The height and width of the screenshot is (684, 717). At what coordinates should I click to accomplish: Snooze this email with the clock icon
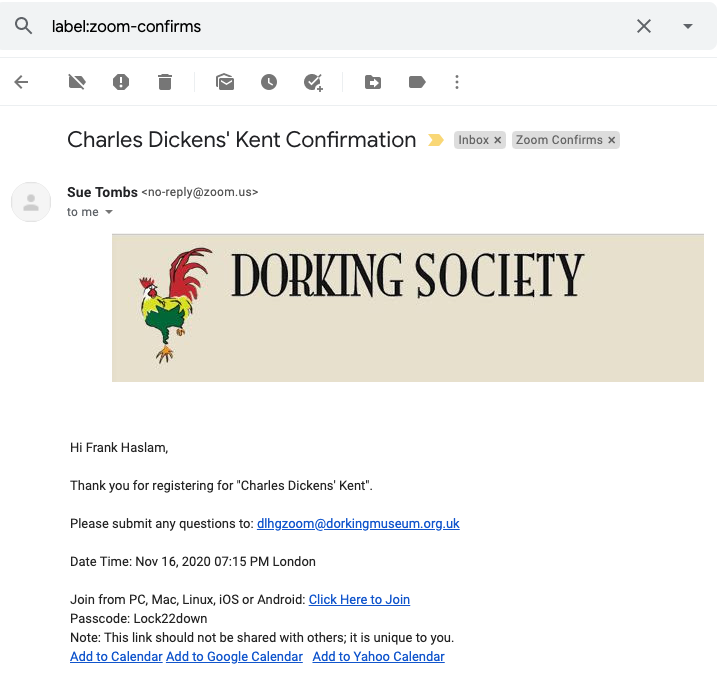269,82
